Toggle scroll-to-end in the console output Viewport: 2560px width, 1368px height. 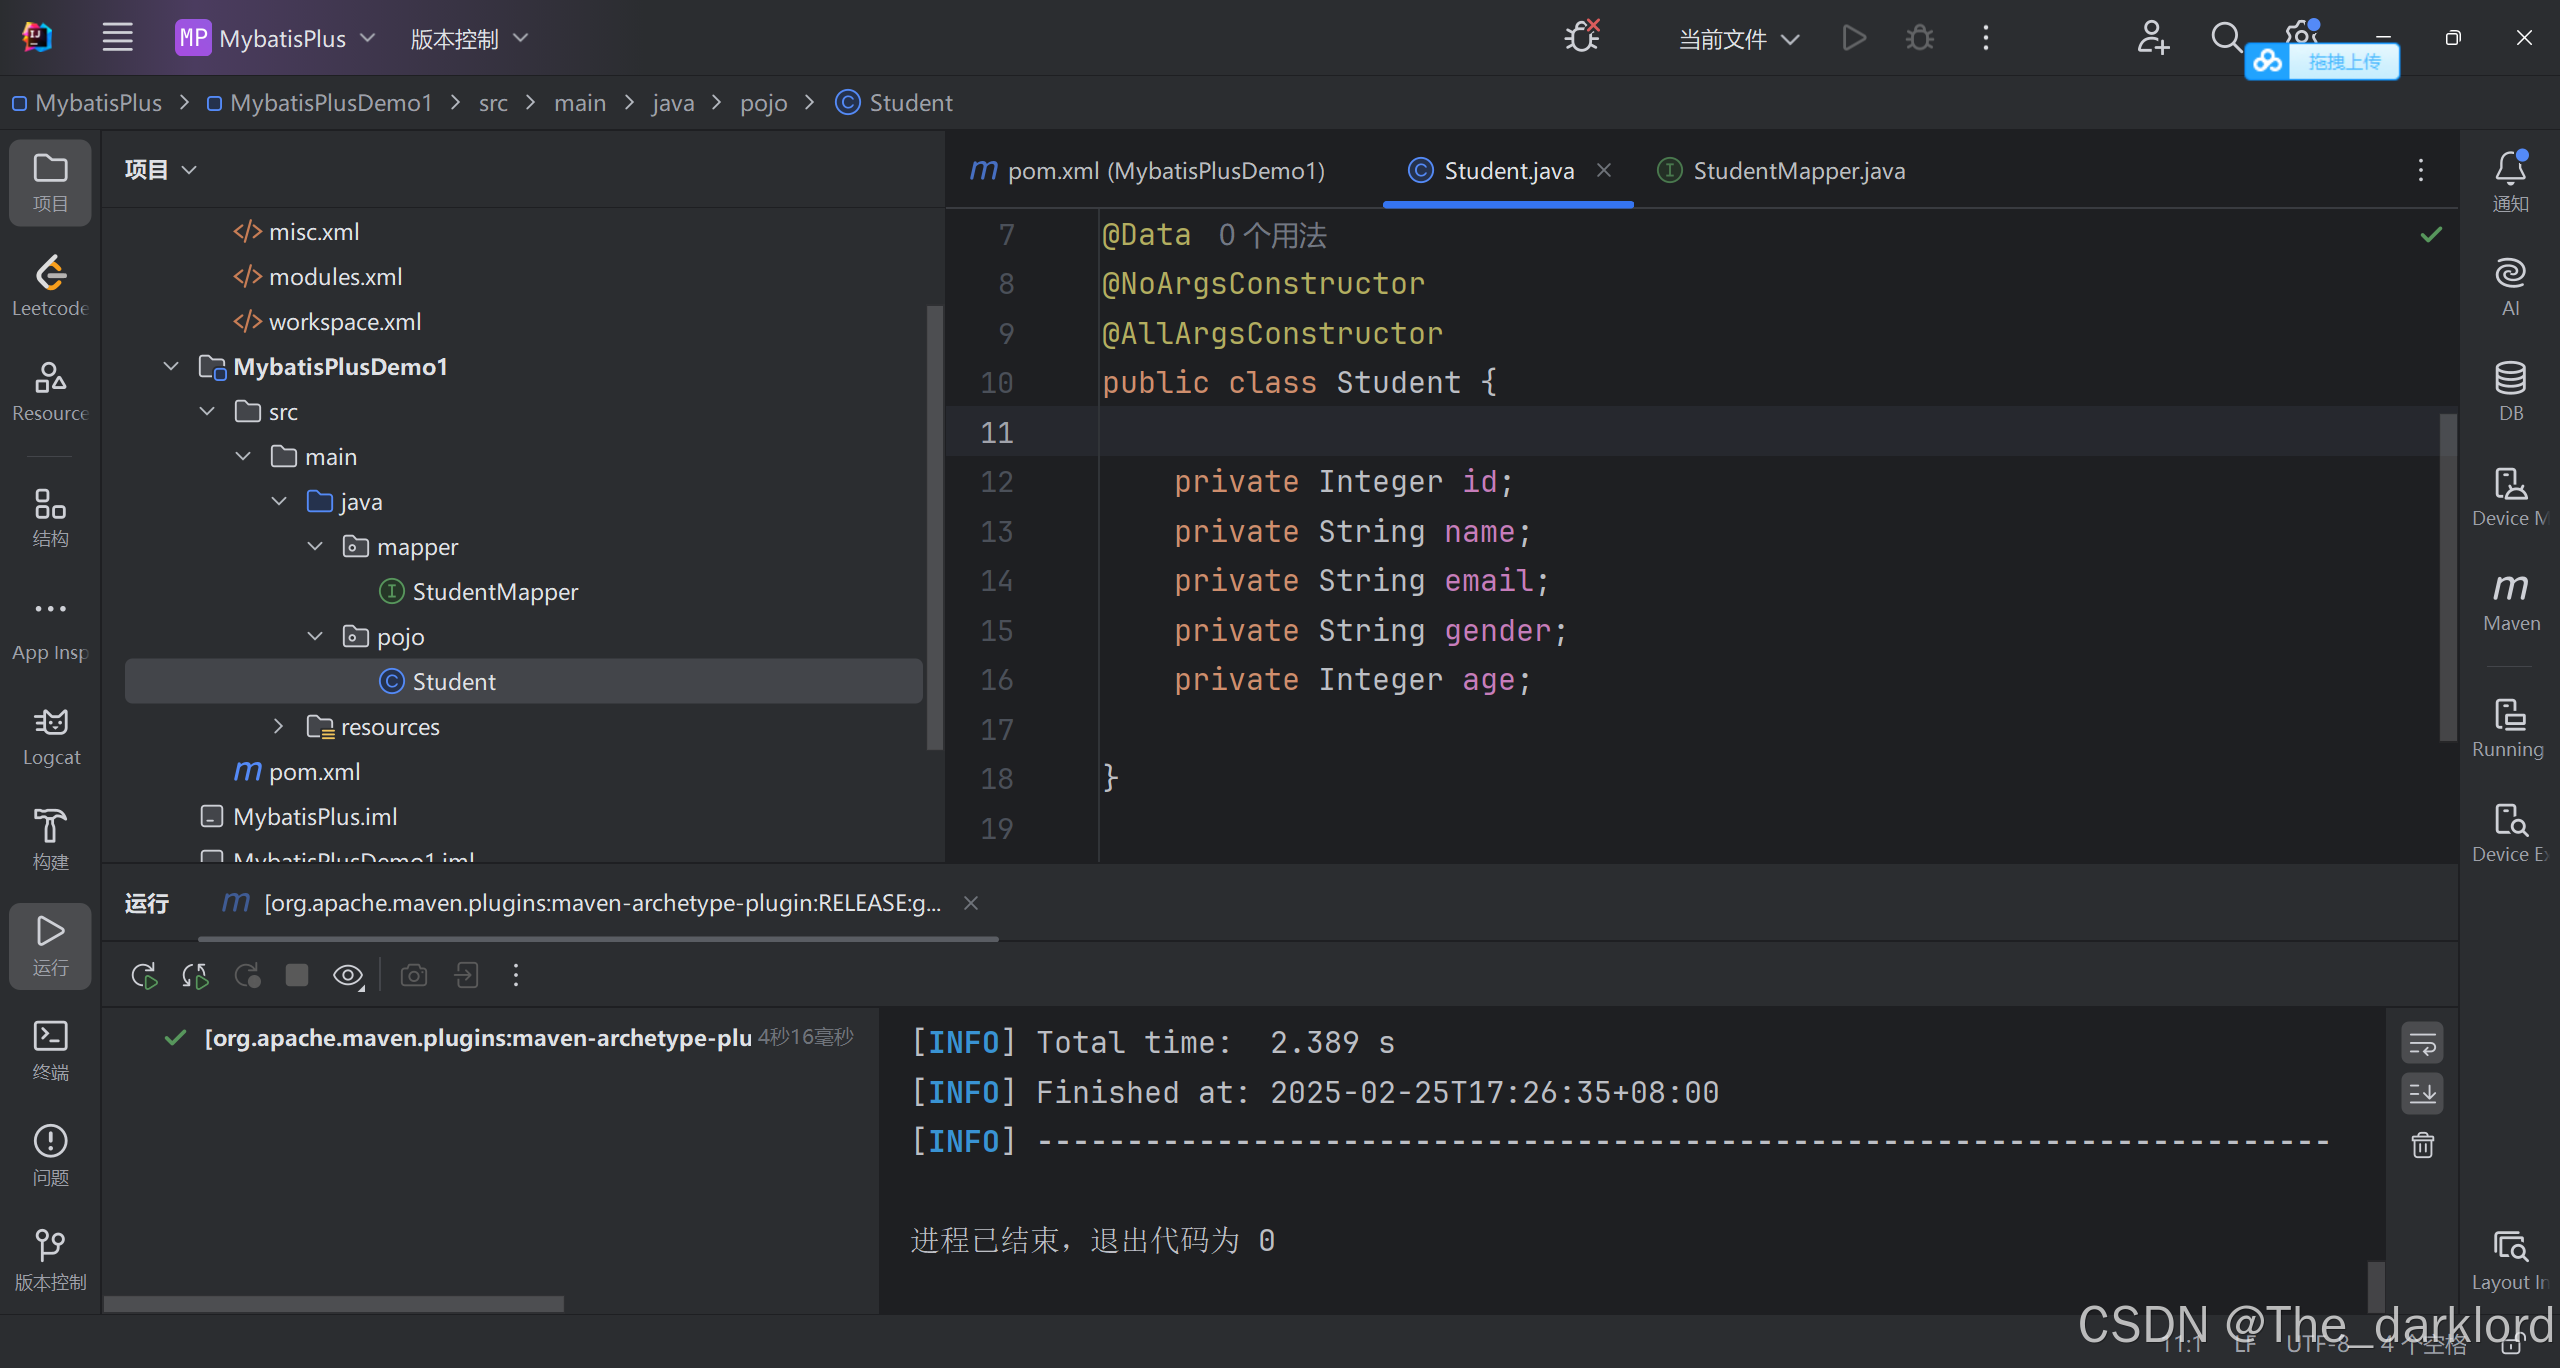point(2422,1093)
